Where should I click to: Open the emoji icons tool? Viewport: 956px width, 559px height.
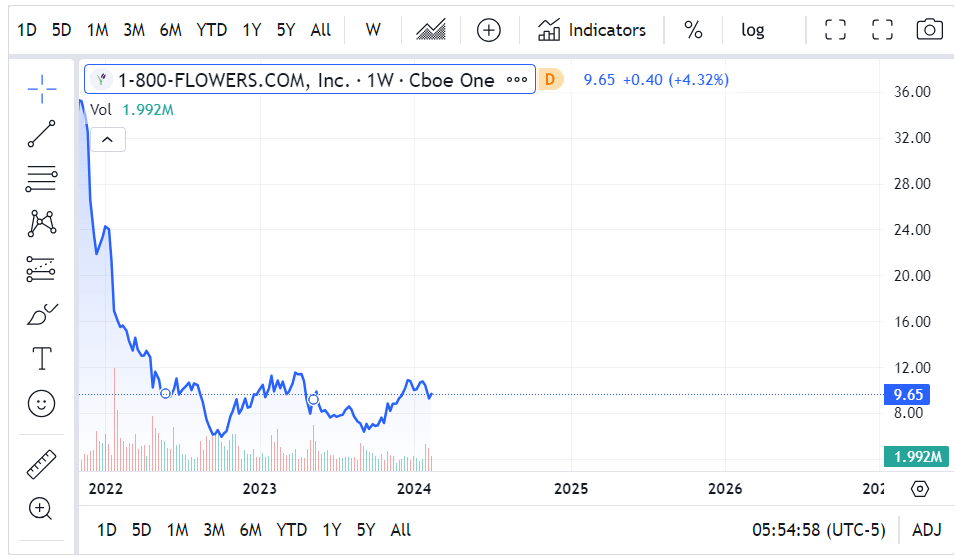41,404
